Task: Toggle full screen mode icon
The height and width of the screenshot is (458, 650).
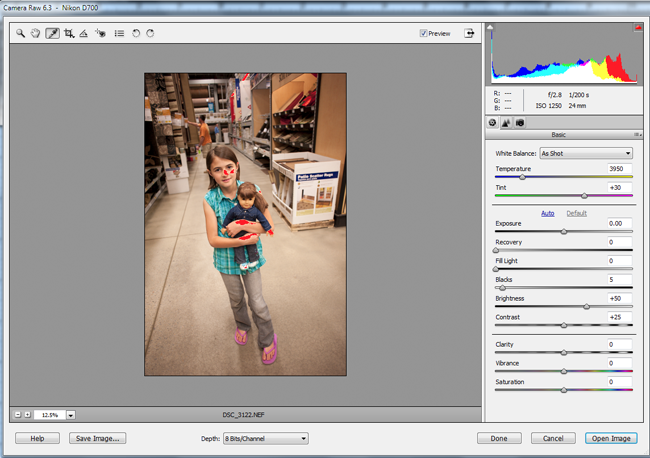Action: [469, 33]
